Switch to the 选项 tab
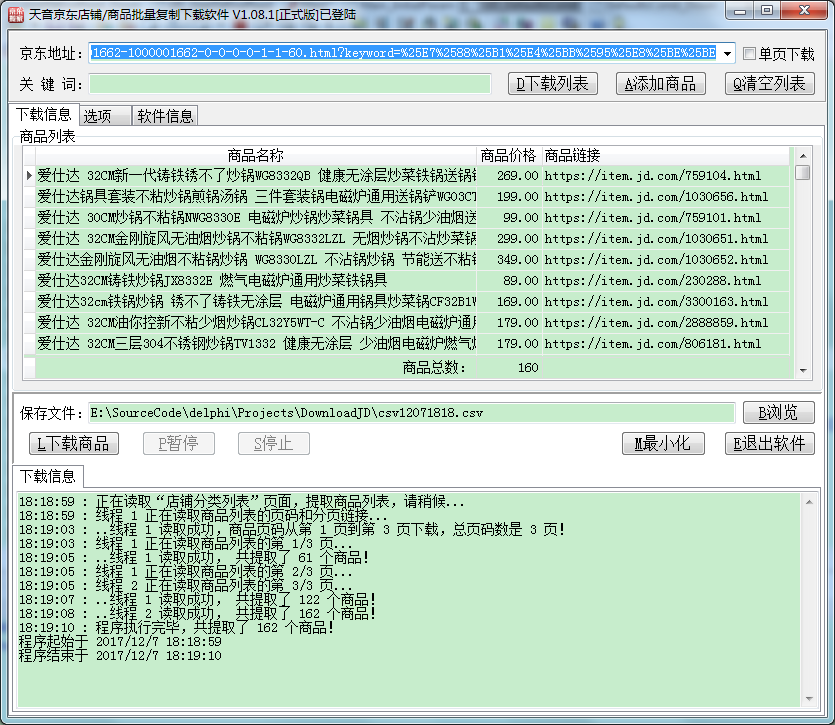The width and height of the screenshot is (835, 725). point(105,116)
